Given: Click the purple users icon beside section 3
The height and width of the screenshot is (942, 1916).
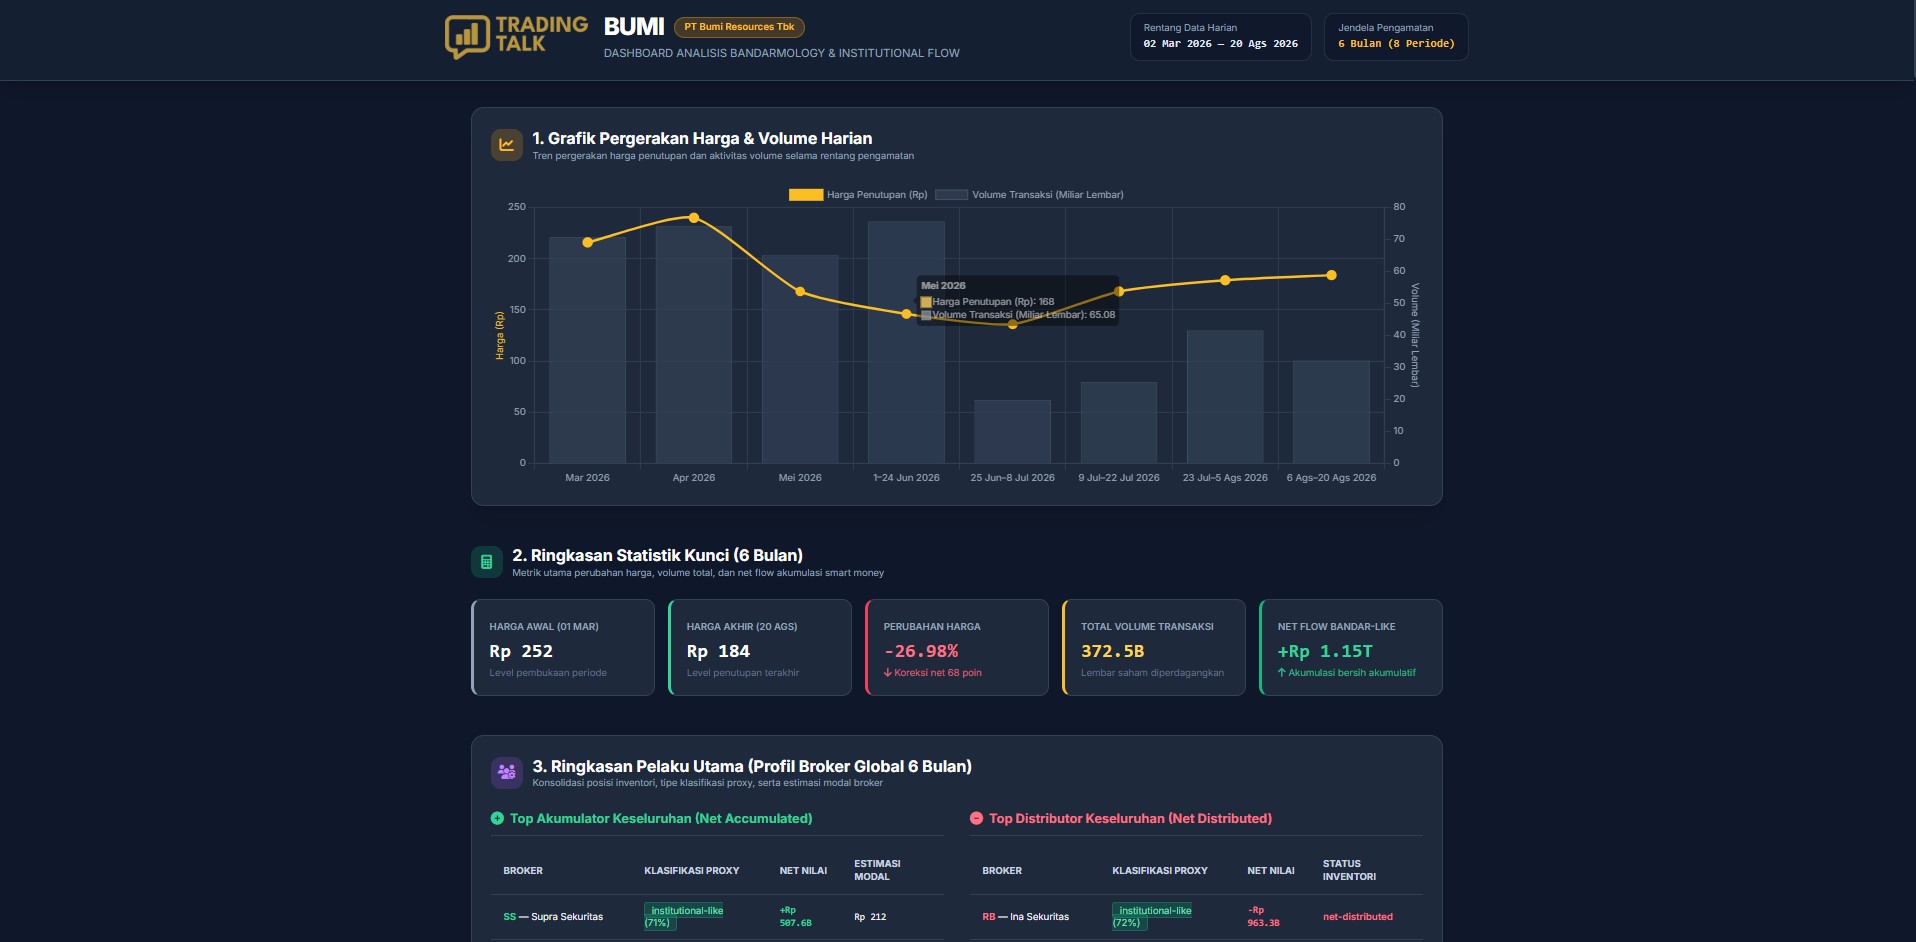Looking at the screenshot, I should (507, 772).
